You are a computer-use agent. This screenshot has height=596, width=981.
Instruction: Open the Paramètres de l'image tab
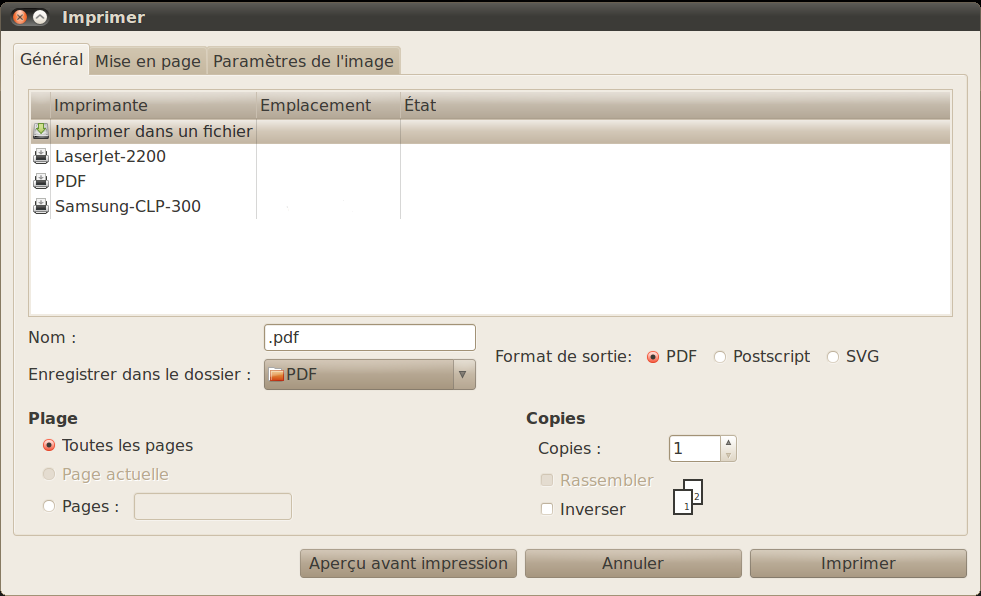pyautogui.click(x=303, y=61)
